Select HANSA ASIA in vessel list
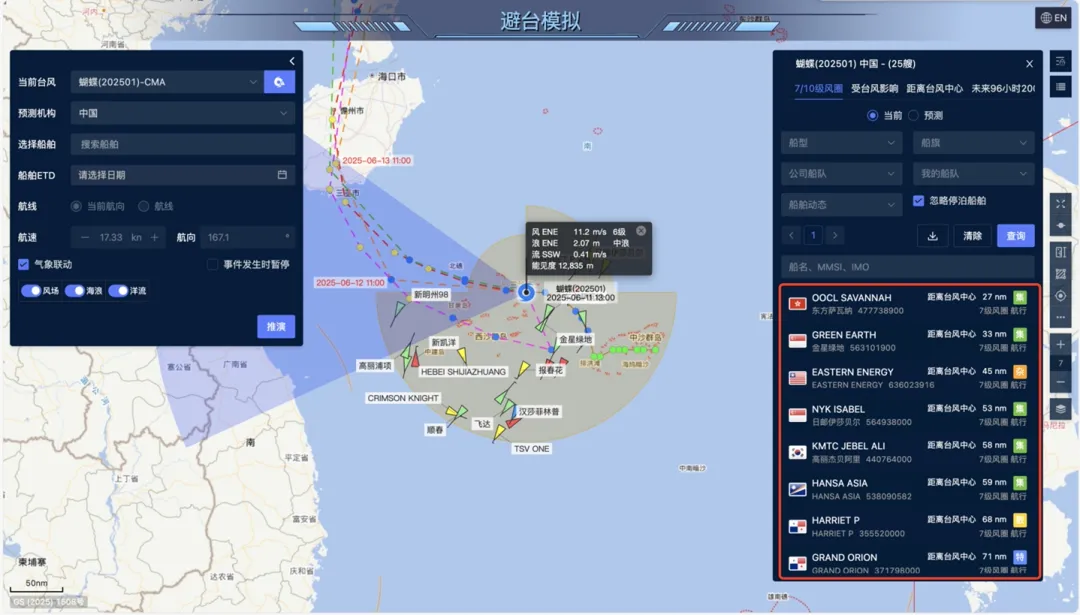The image size is (1080, 615). coord(909,490)
